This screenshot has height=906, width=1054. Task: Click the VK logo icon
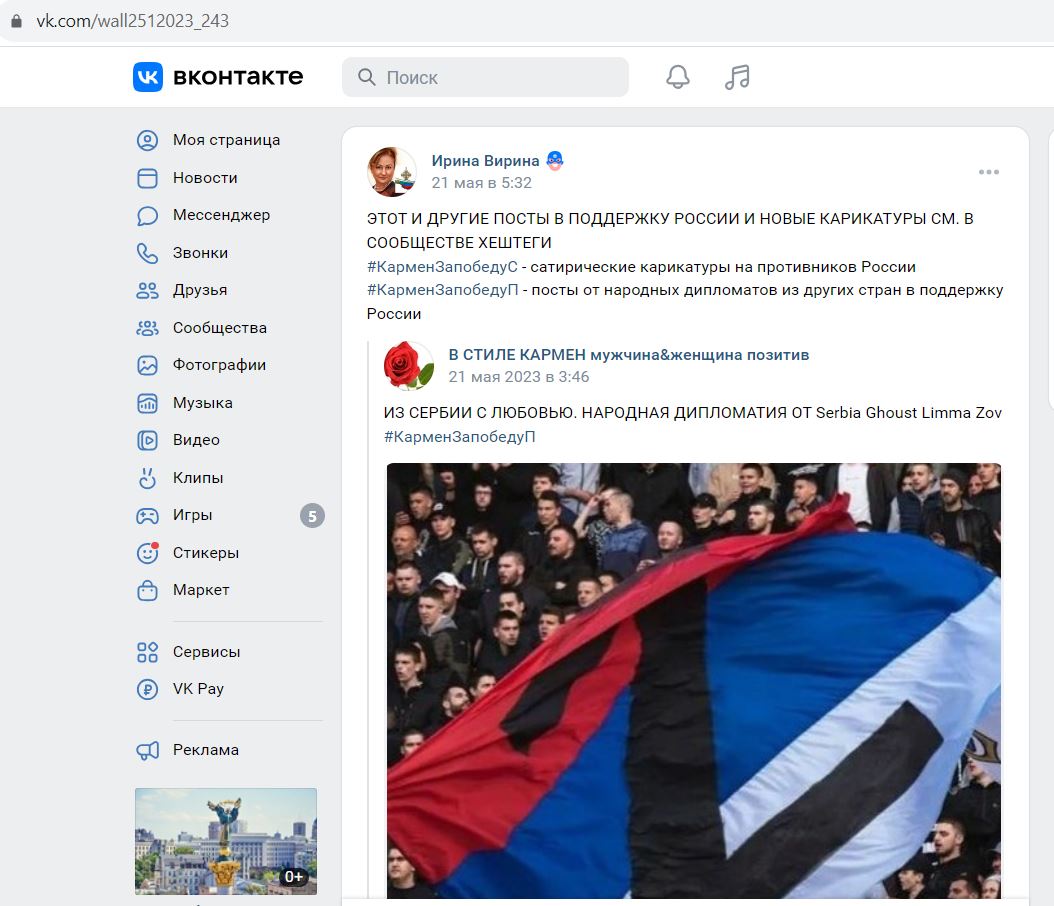[x=148, y=77]
